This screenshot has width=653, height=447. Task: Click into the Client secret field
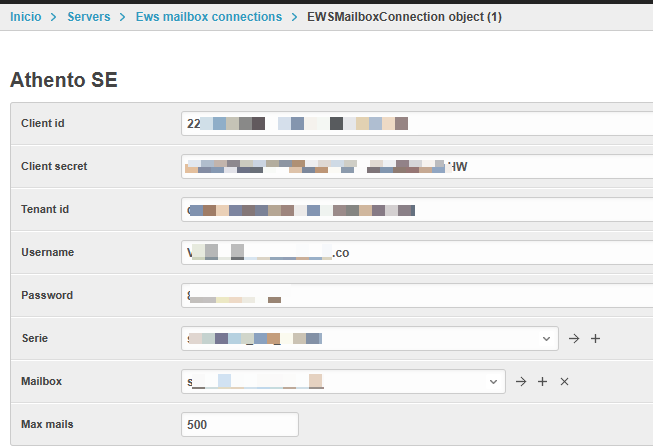point(417,167)
